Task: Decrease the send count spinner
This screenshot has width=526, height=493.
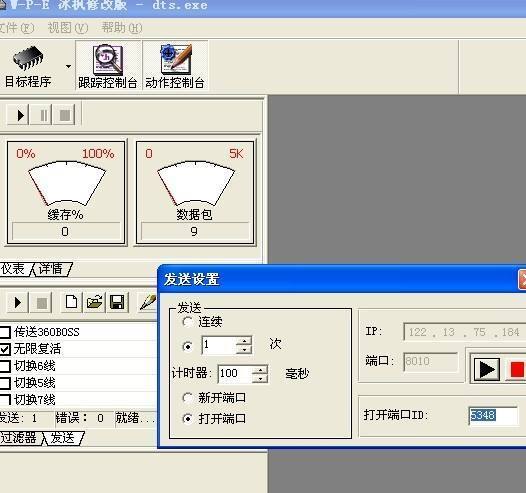Action: pos(244,349)
